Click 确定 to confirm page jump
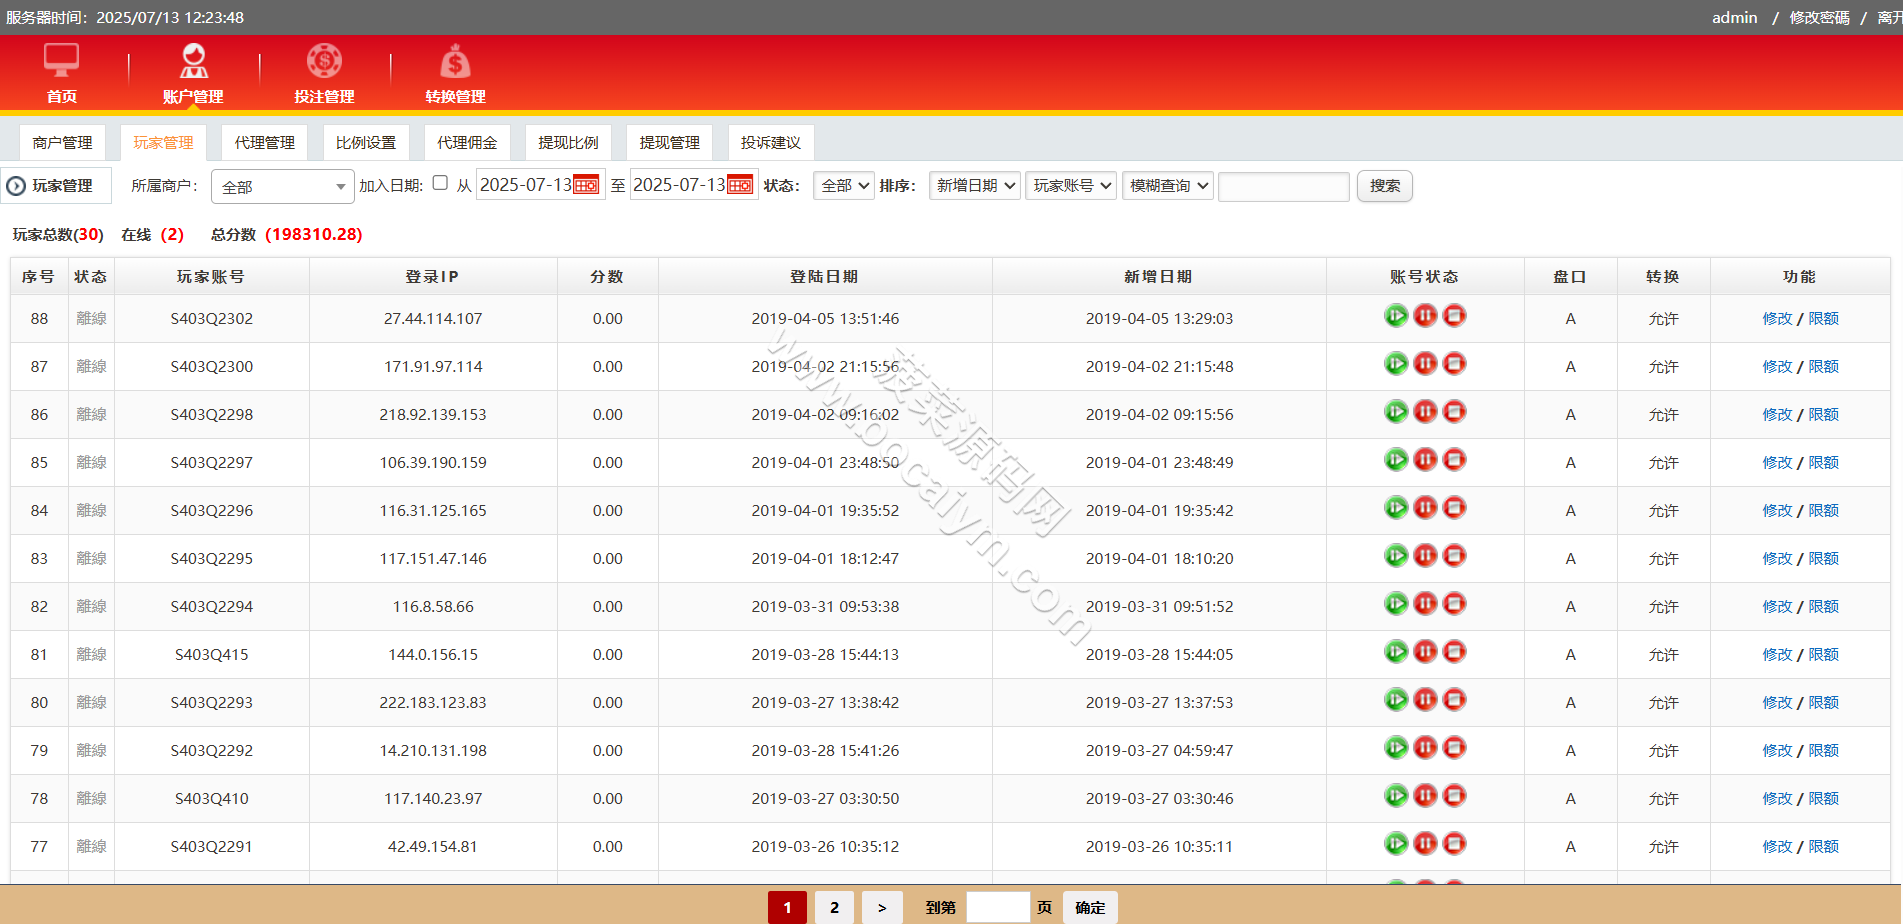This screenshot has height=924, width=1903. click(1090, 907)
